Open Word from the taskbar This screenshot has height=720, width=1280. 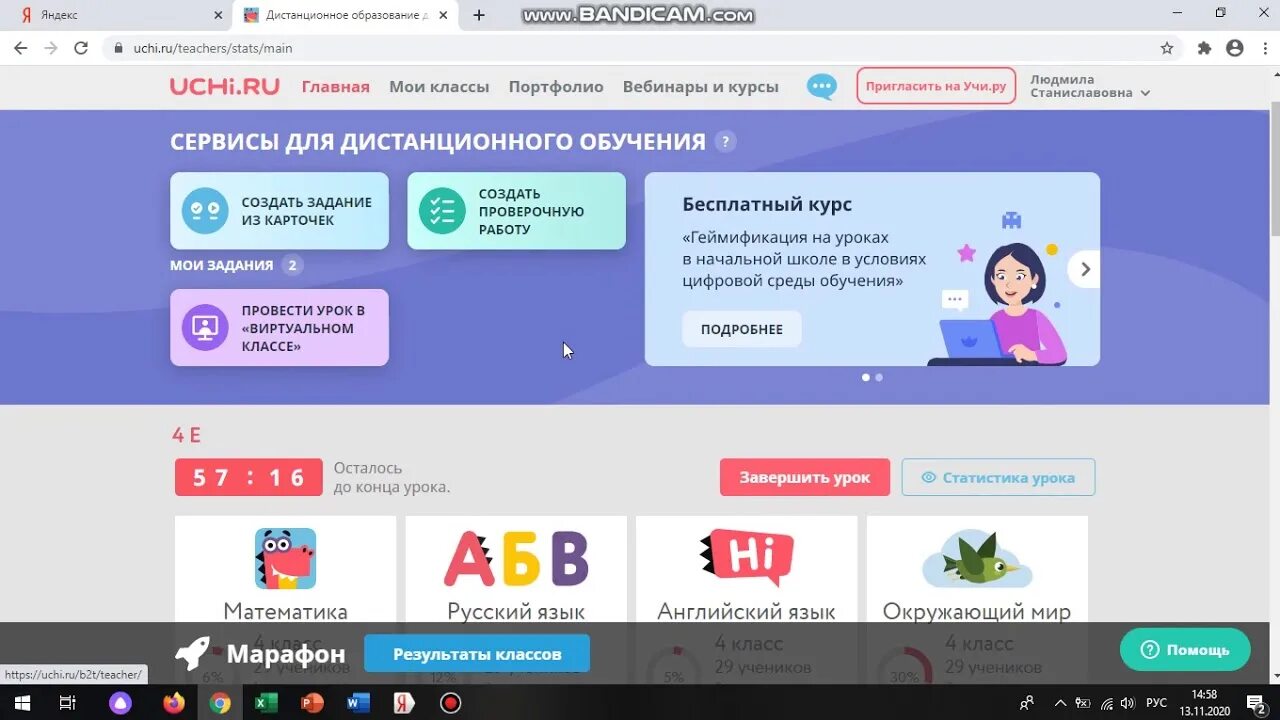pos(358,703)
